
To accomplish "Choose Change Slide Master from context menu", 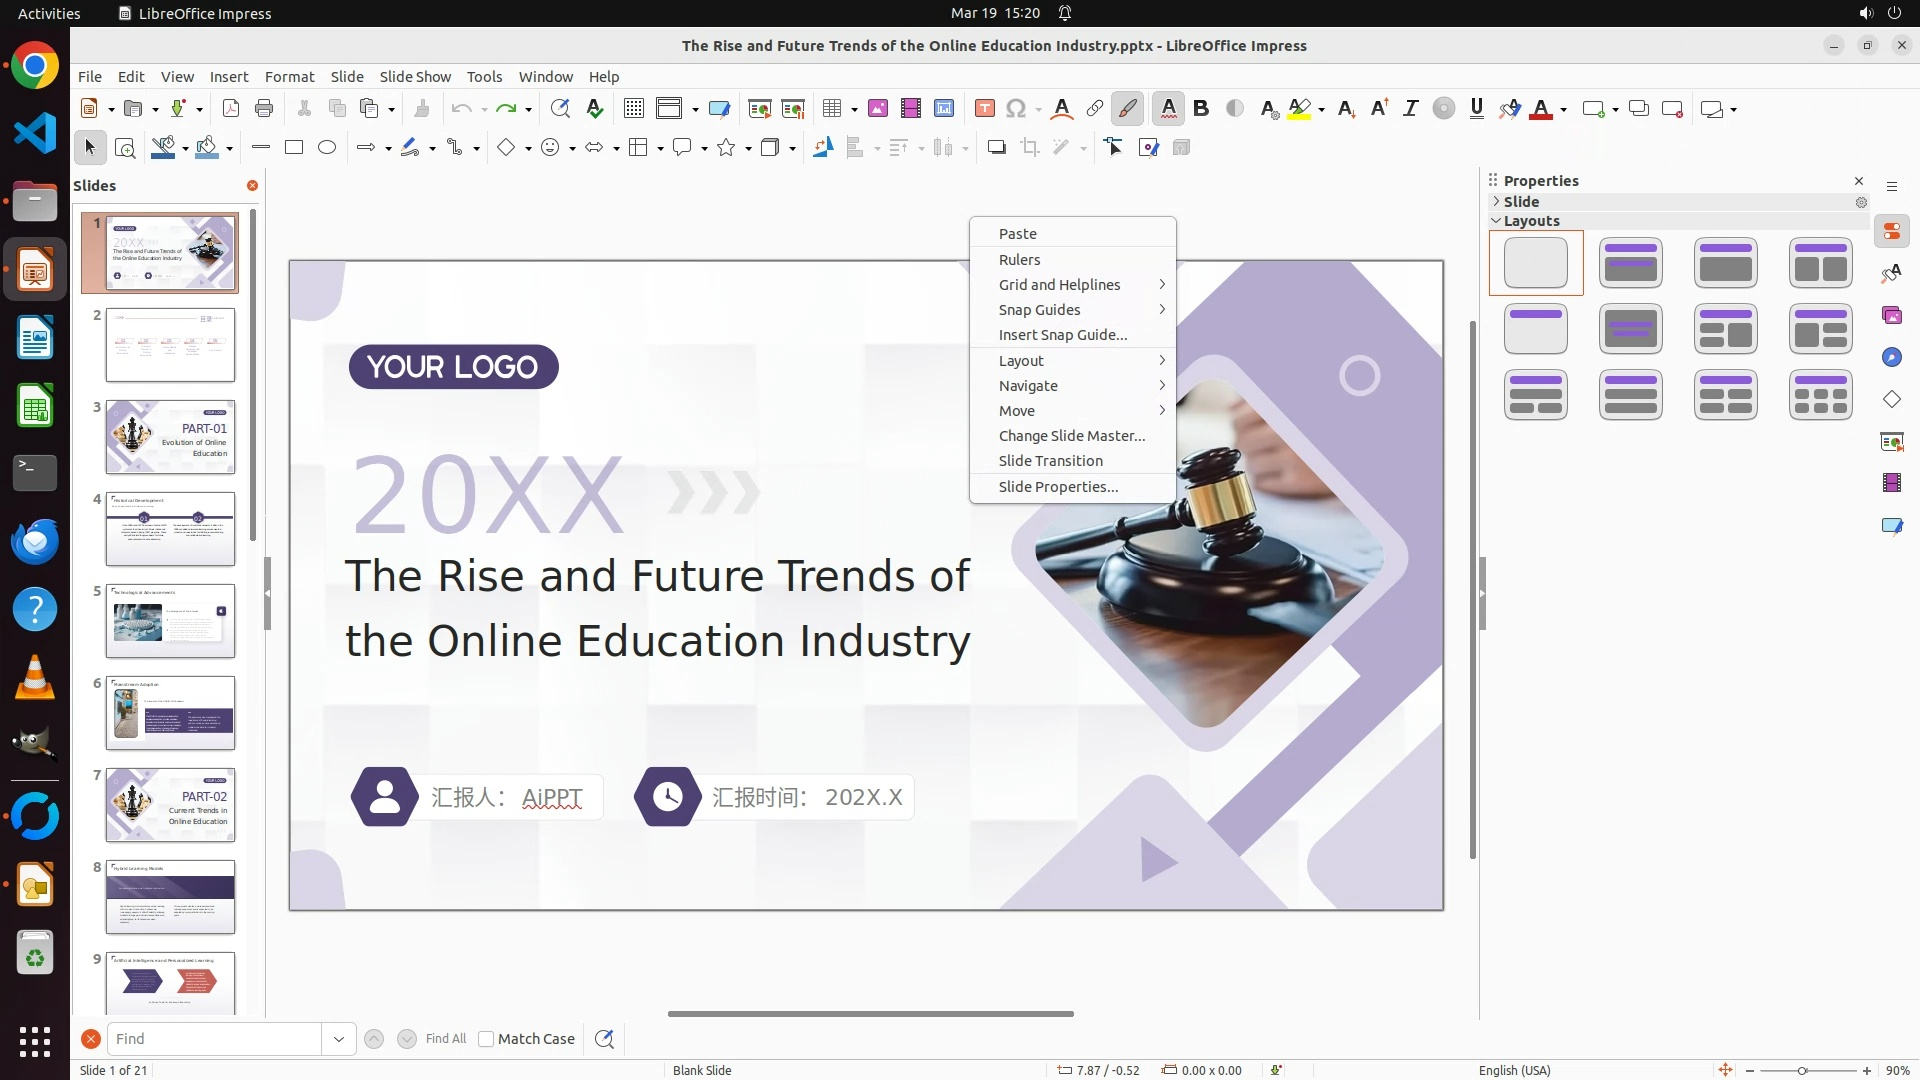I will (1071, 436).
